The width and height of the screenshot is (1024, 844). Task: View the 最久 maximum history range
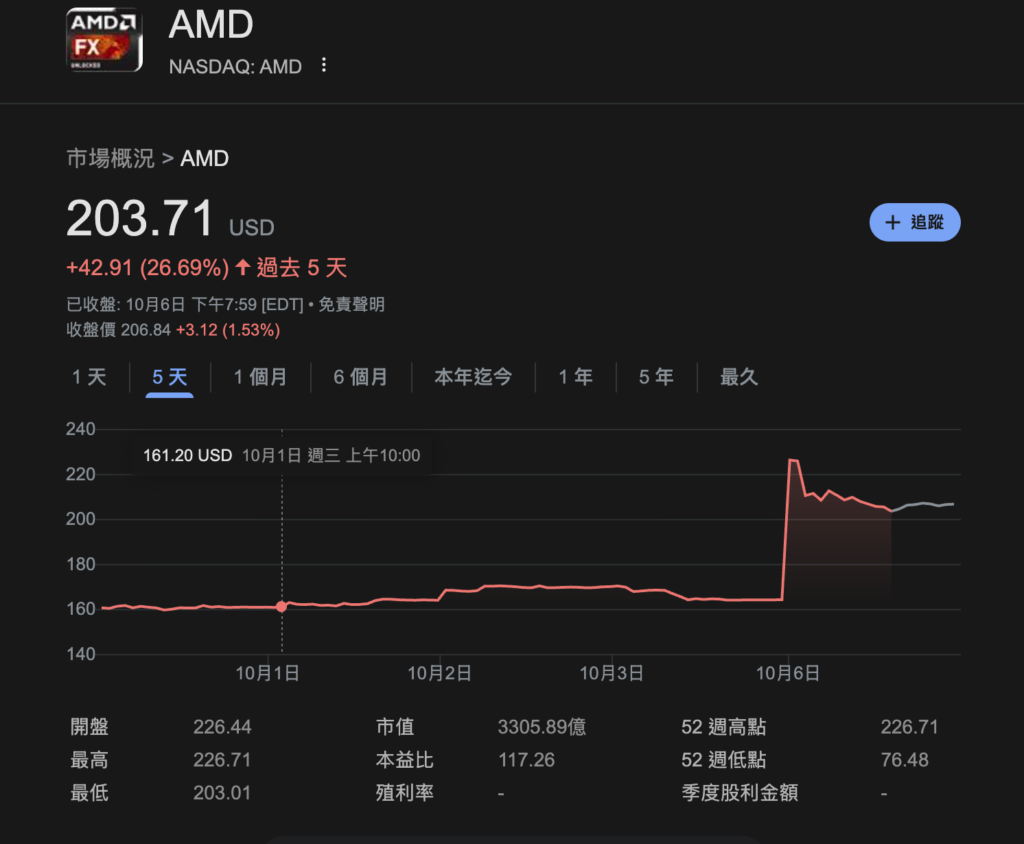tap(738, 377)
